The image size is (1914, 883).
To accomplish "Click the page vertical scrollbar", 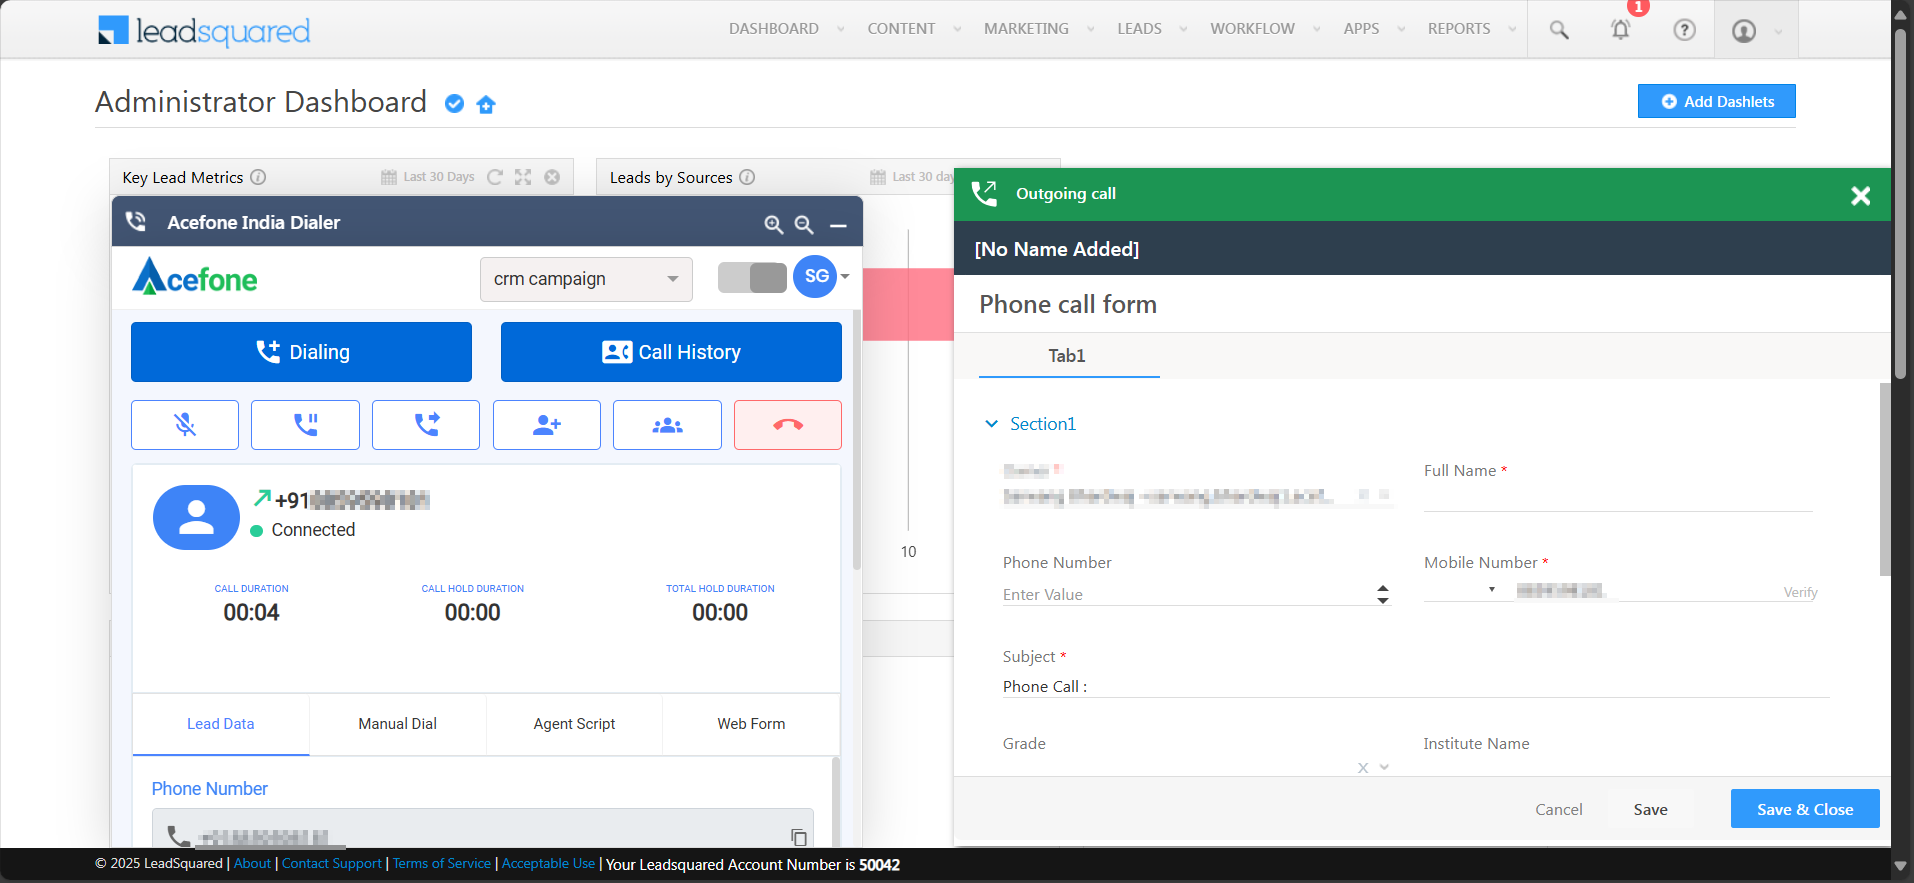I will 1900,205.
